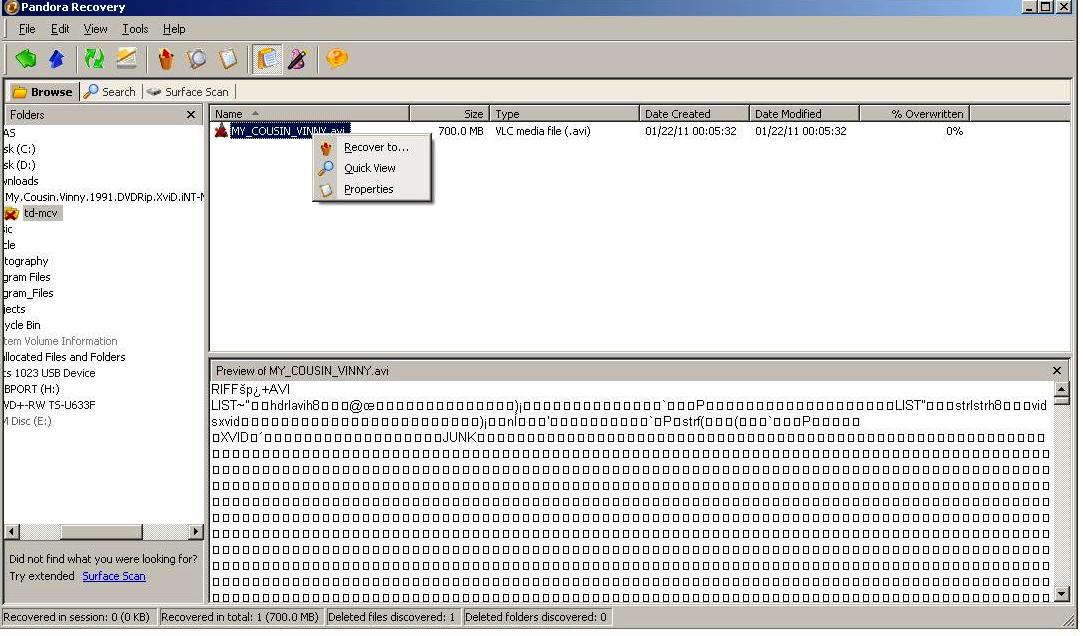Click the Recover to icon in context menu
Viewport: 1083px width, 636px height.
coord(326,148)
